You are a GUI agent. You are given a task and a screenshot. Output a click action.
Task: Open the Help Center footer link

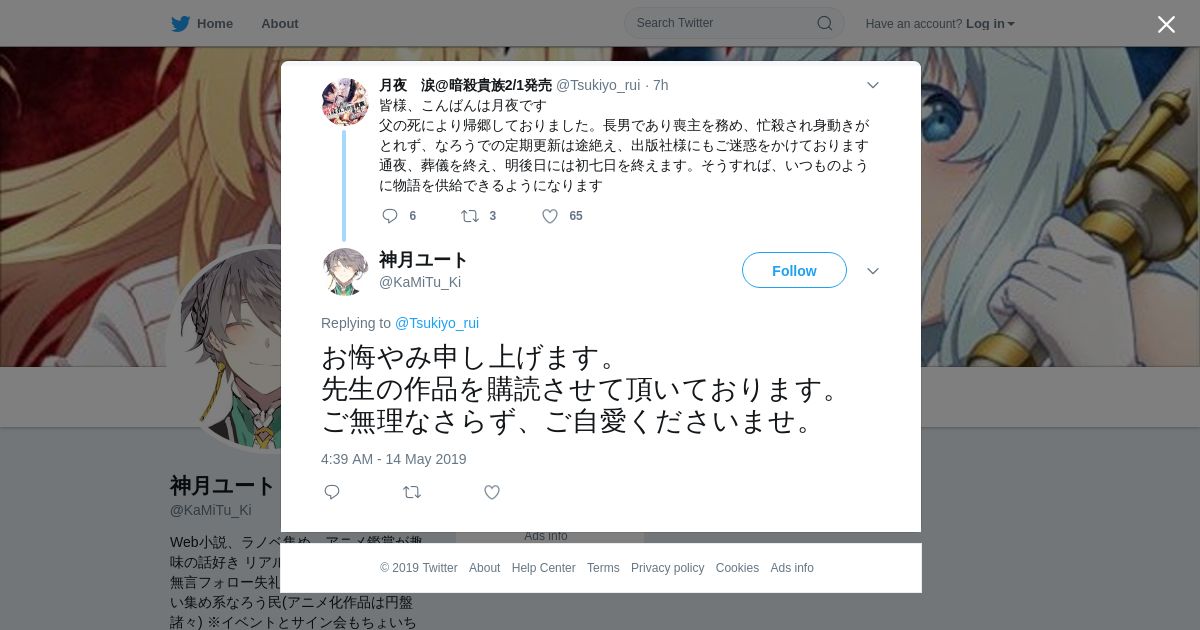(543, 568)
